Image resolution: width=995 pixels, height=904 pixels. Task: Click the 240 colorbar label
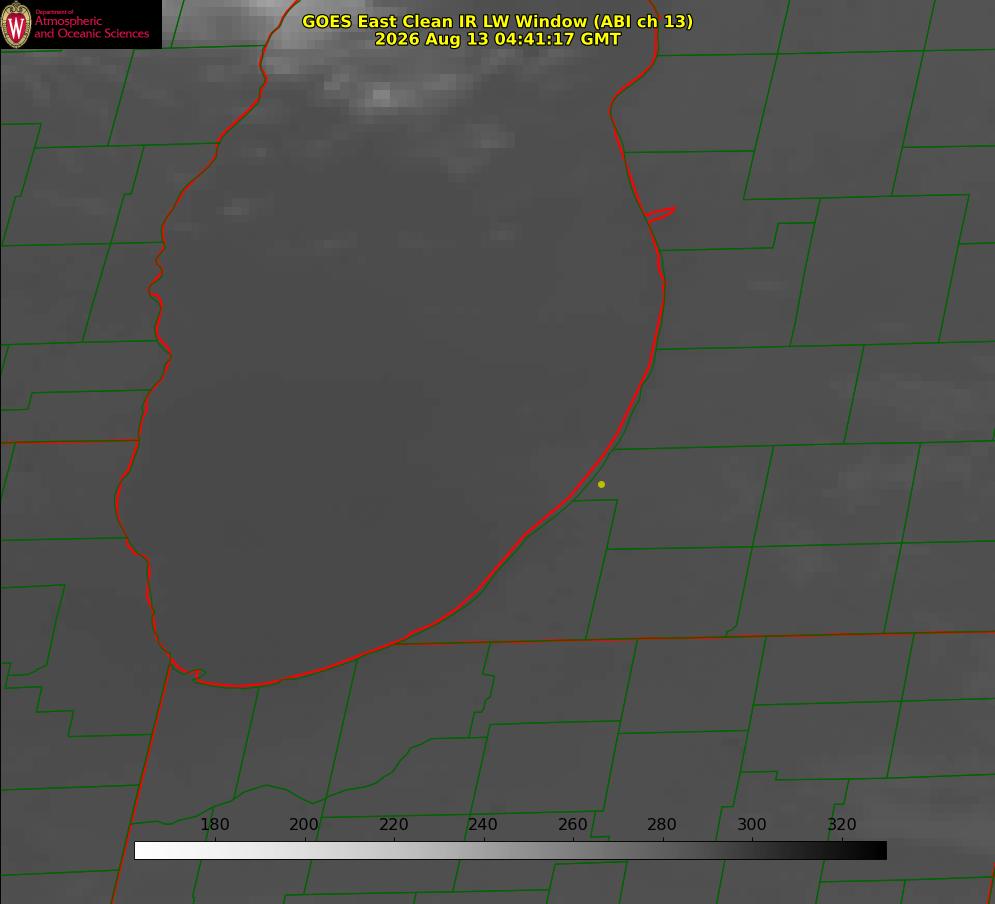(x=482, y=825)
